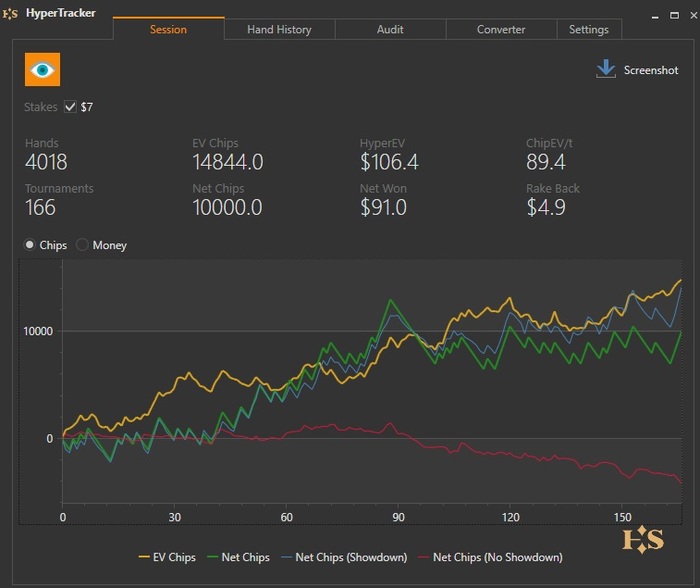Image resolution: width=700 pixels, height=588 pixels.
Task: Click the Net Chips legend entry
Action: point(238,557)
